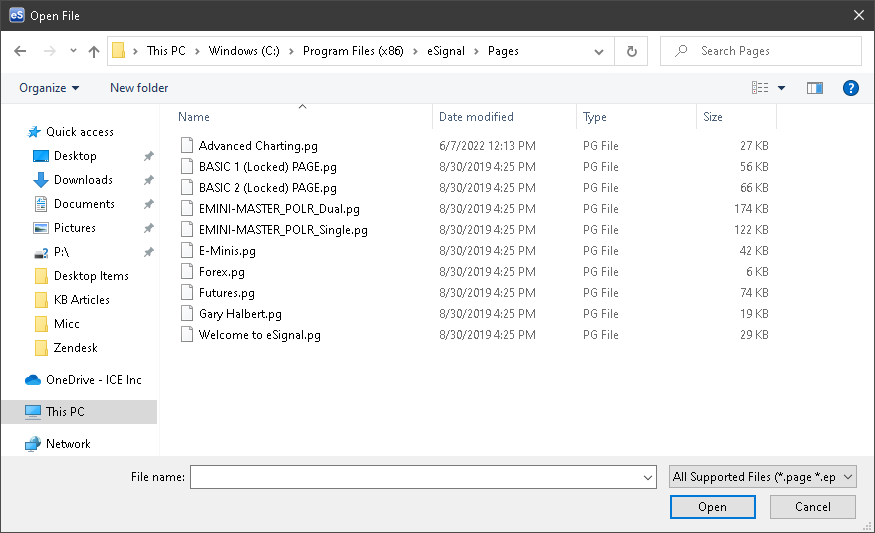The width and height of the screenshot is (875, 533).
Task: Select This PC in the breadcrumb
Action: pyautogui.click(x=166, y=51)
